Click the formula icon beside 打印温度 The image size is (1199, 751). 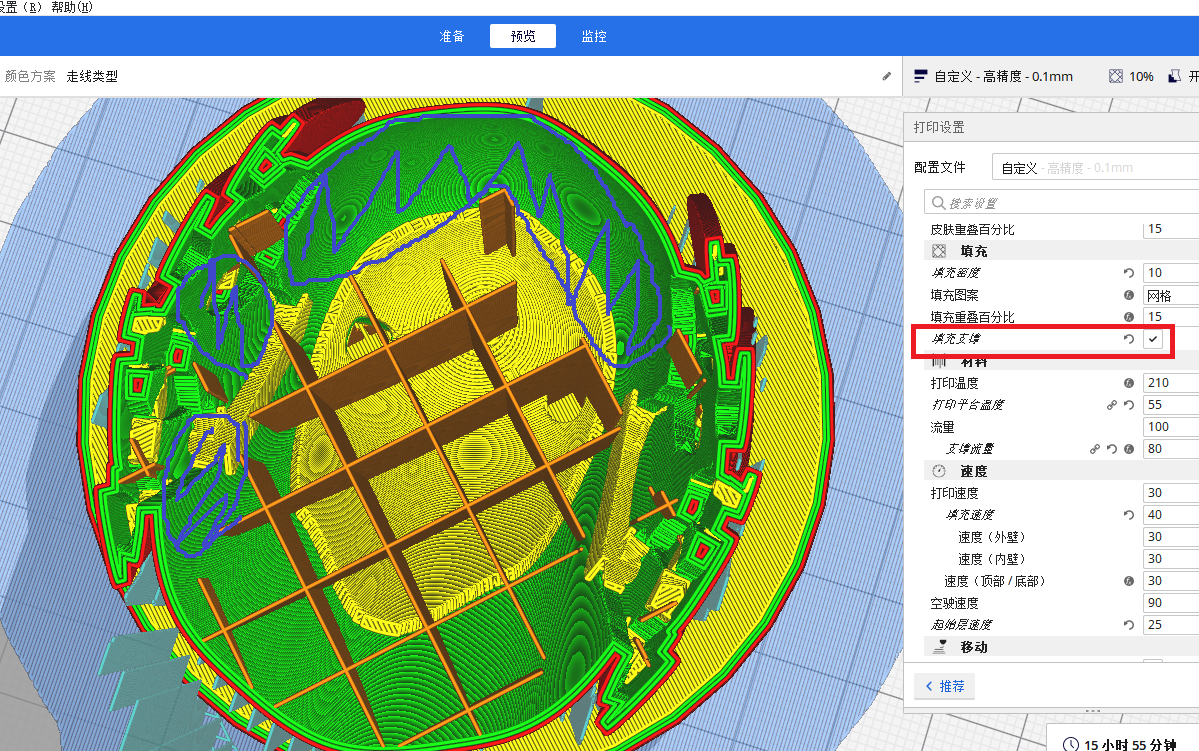point(1129,383)
